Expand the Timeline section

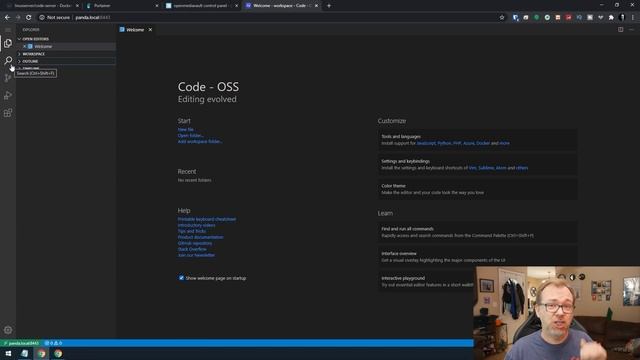(x=66, y=68)
